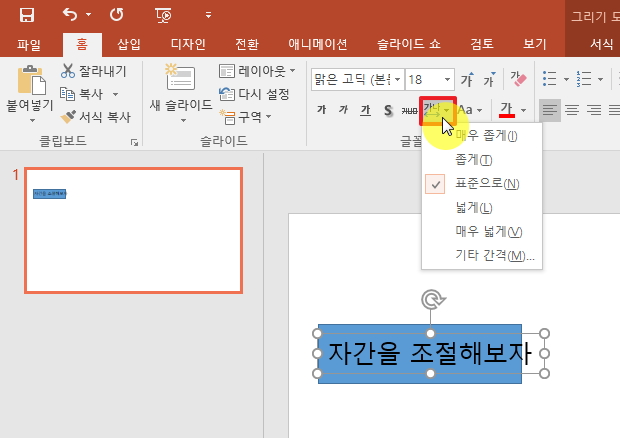The width and height of the screenshot is (620, 438).
Task: Toggle text shadow S icon
Action: (388, 110)
